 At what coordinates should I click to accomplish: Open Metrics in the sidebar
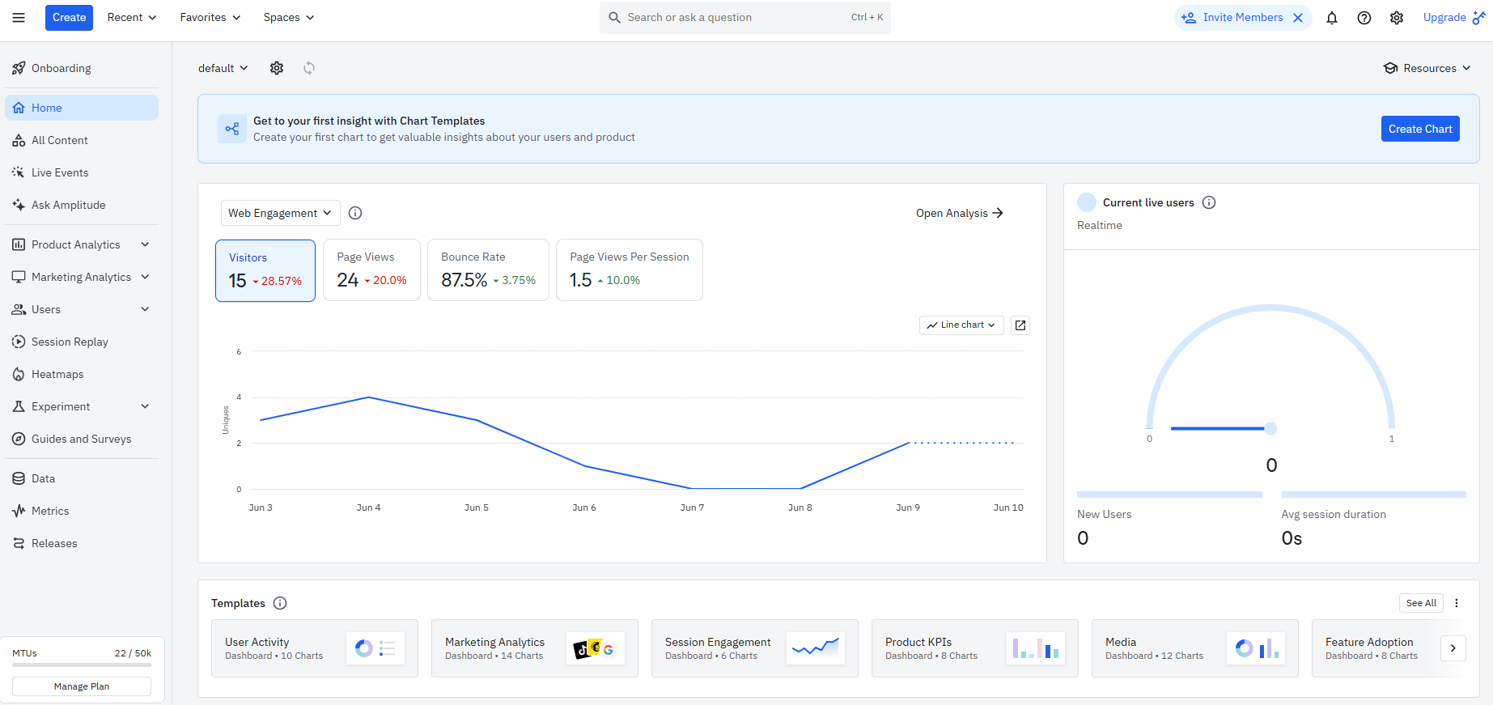point(82,511)
